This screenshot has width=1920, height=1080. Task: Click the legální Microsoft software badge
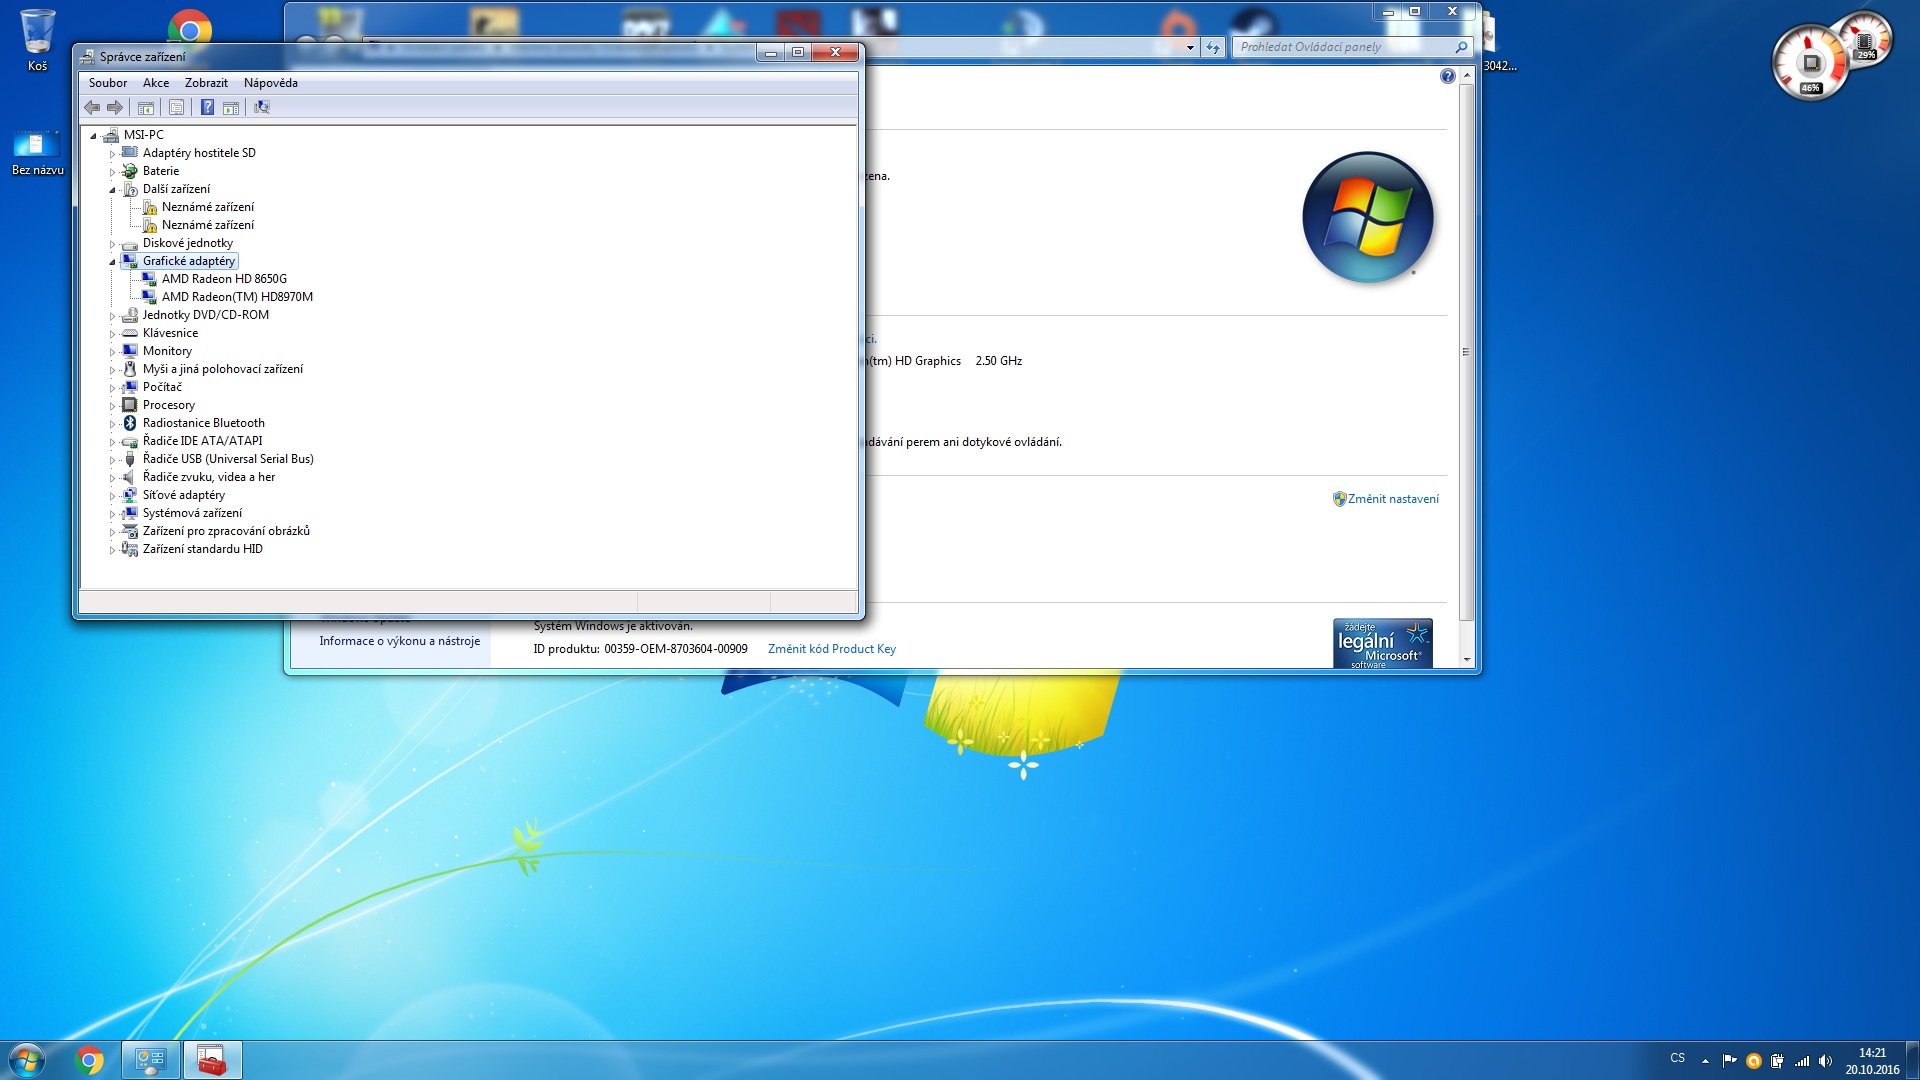(1383, 643)
